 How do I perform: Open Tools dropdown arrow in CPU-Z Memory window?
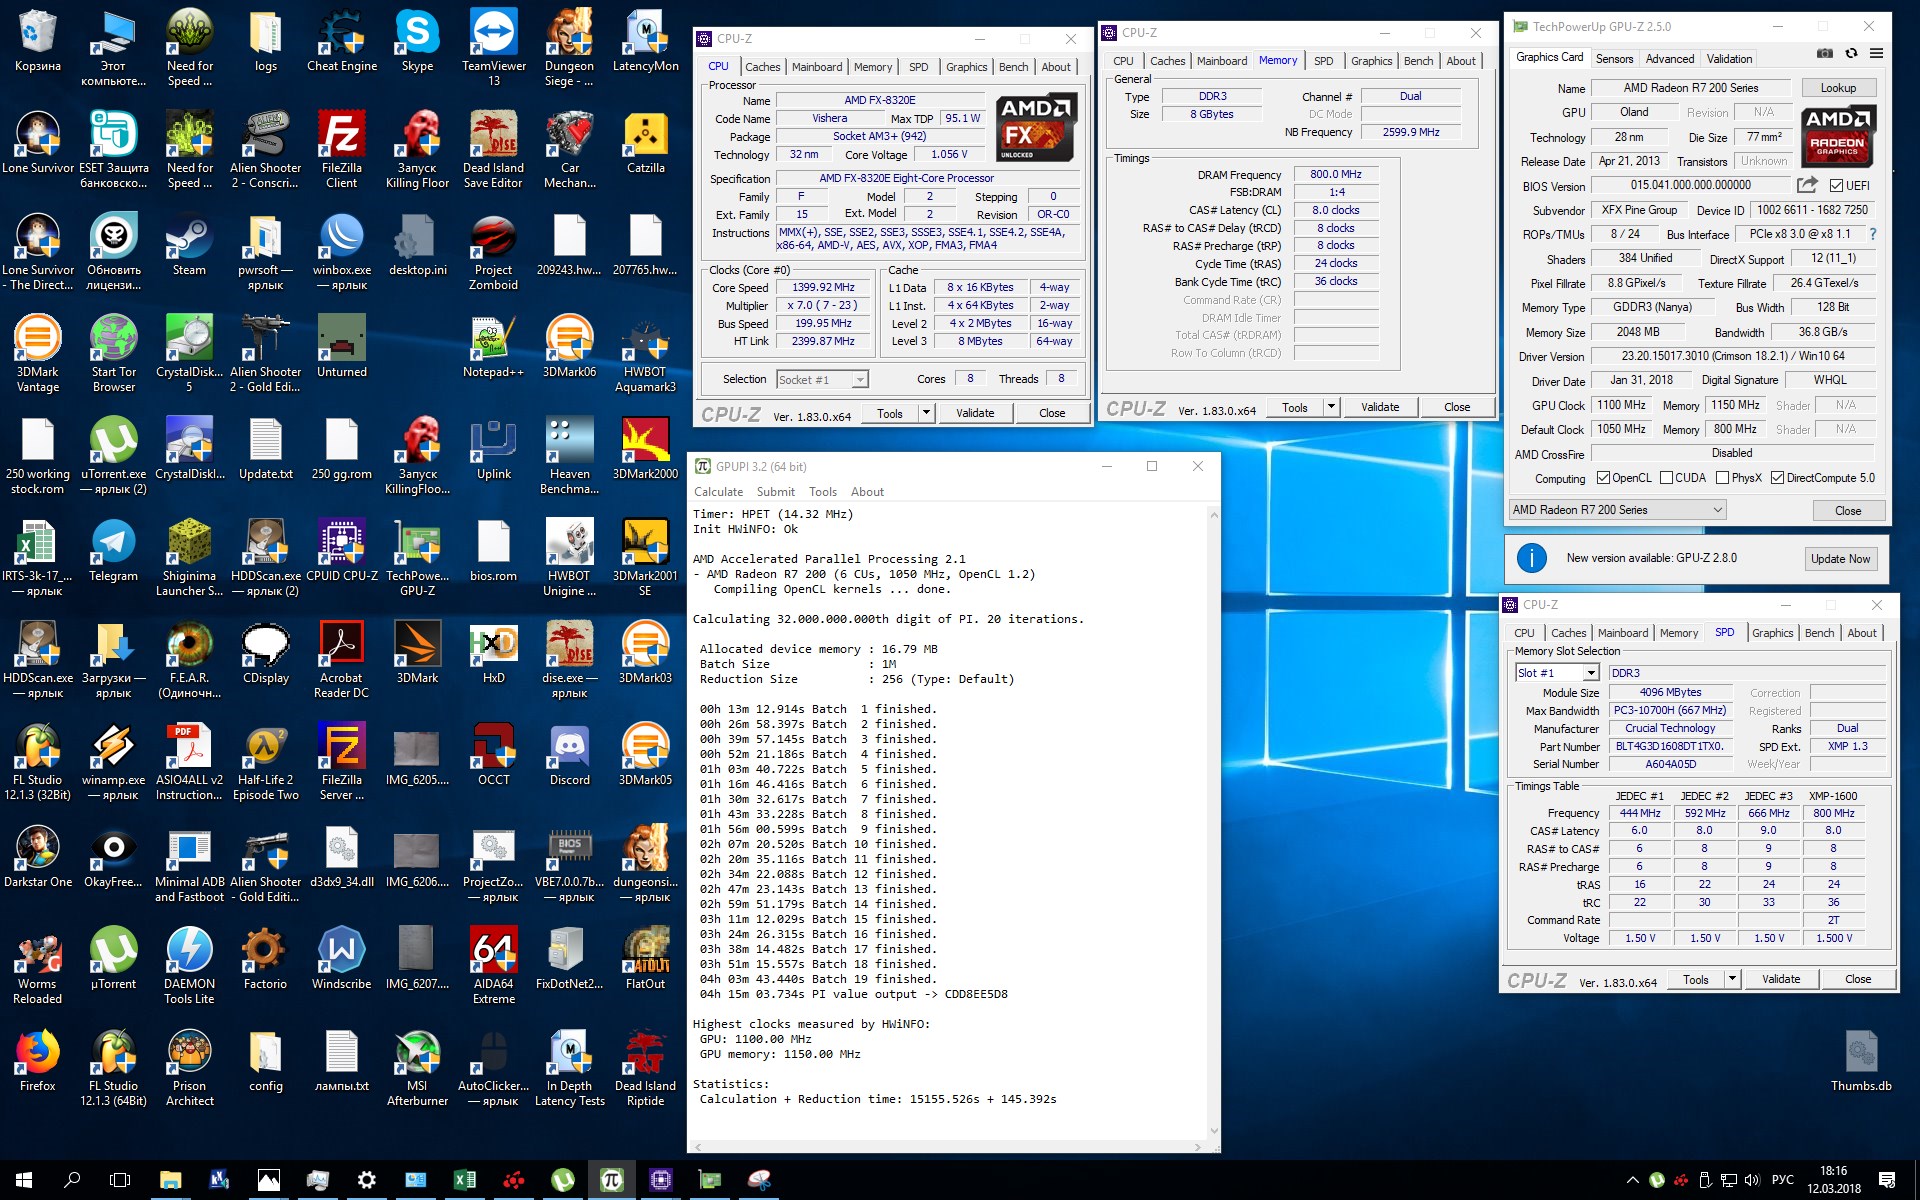(x=1331, y=407)
